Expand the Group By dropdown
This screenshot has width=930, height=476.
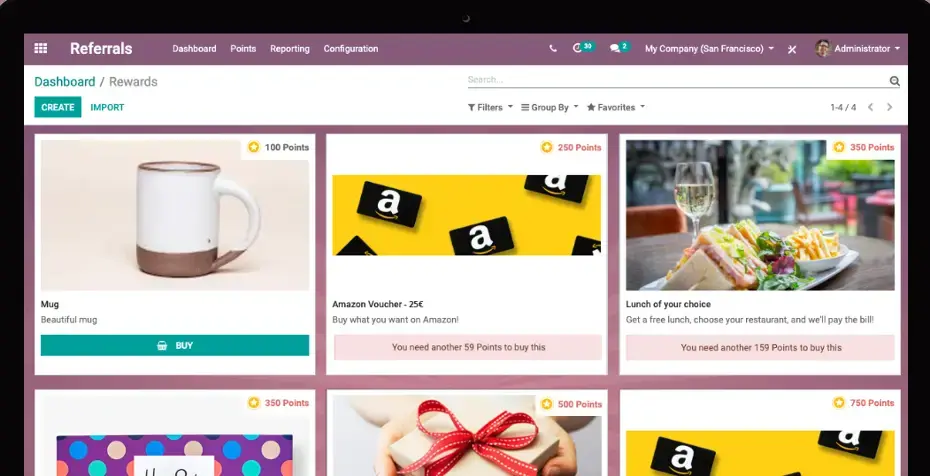pos(549,107)
